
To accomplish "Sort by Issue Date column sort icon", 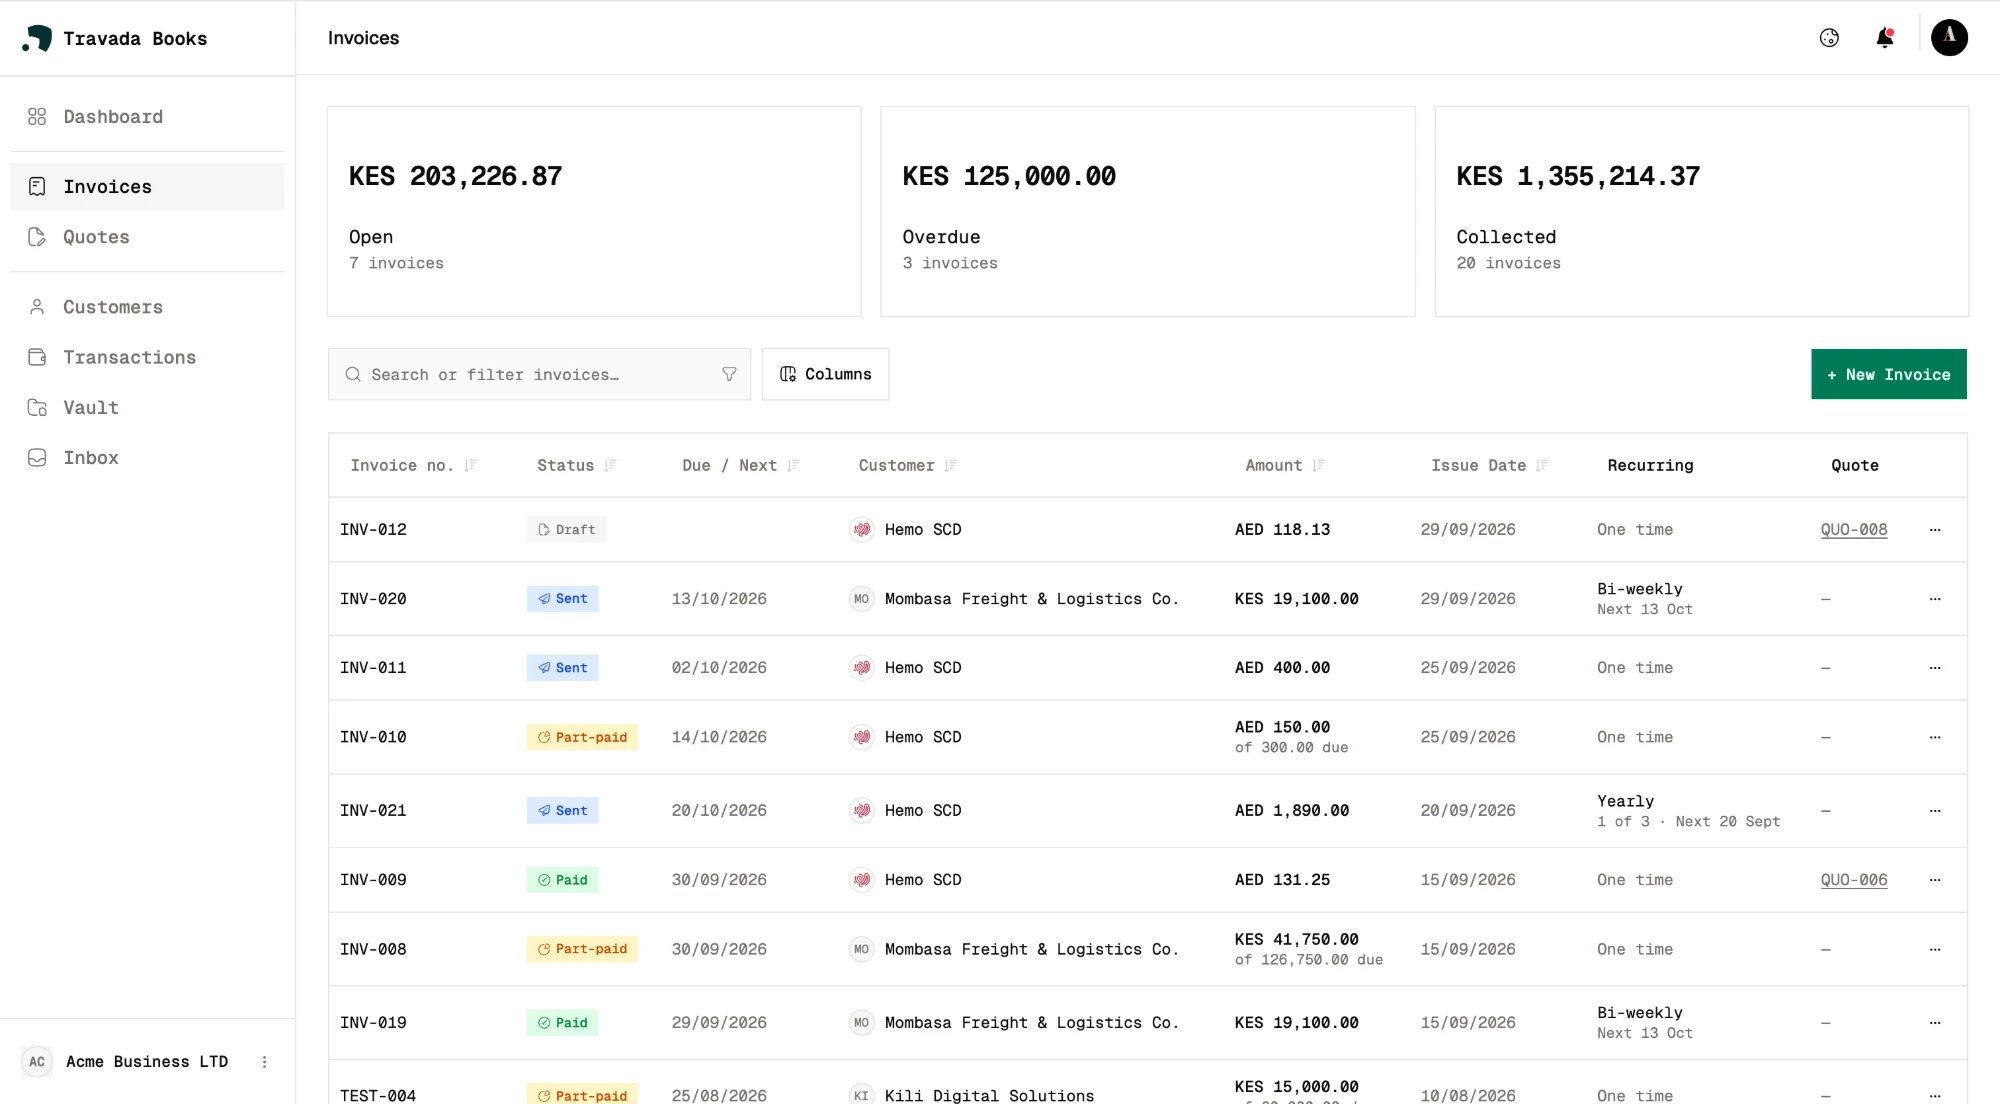I will pos(1543,465).
